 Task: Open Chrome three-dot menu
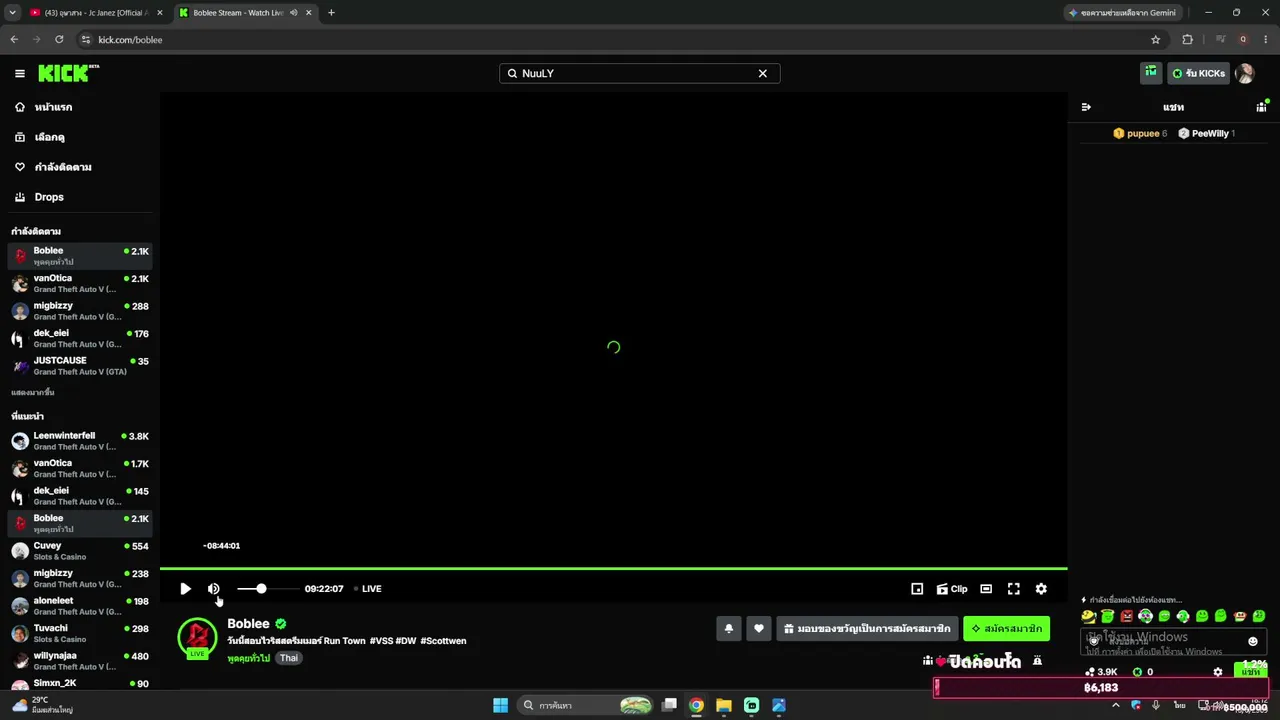[1265, 40]
